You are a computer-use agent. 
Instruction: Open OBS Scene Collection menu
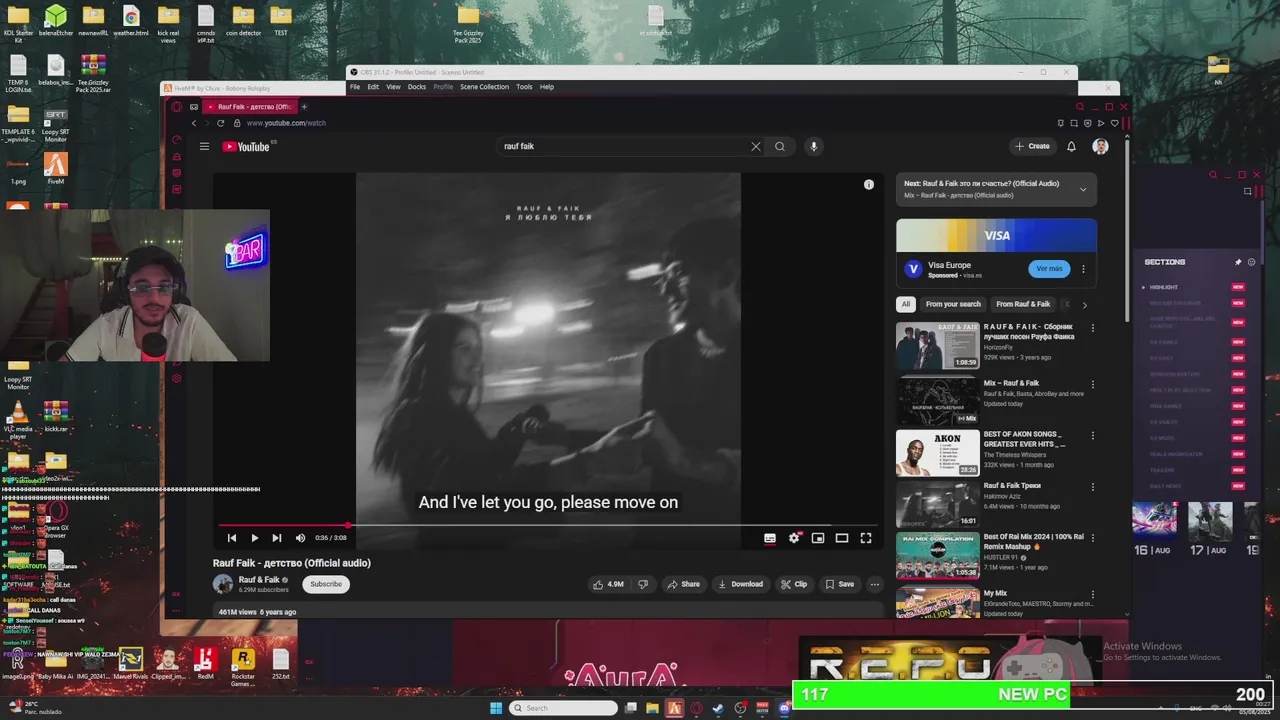484,87
